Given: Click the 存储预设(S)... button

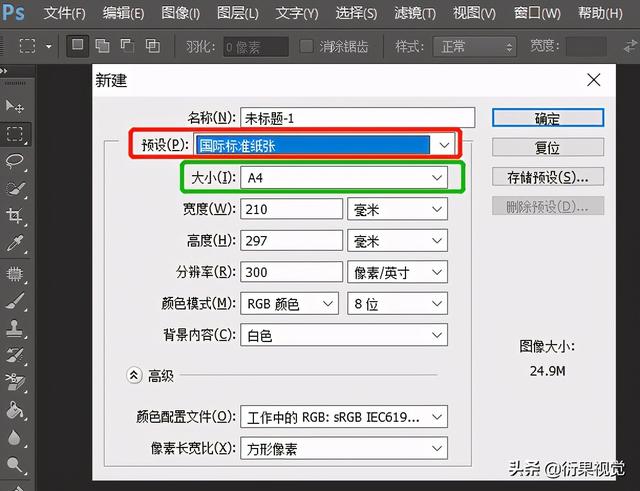Looking at the screenshot, I should (x=548, y=177).
